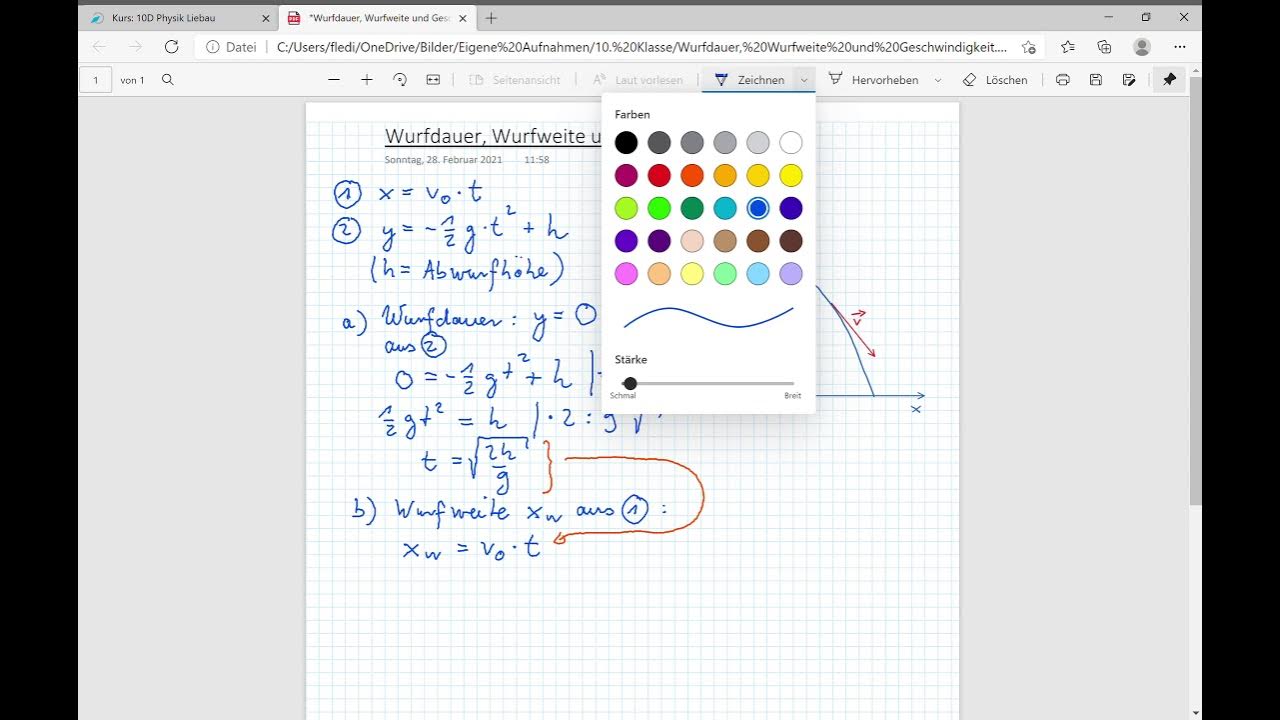Open the Collections icon
The width and height of the screenshot is (1280, 720).
point(1104,47)
